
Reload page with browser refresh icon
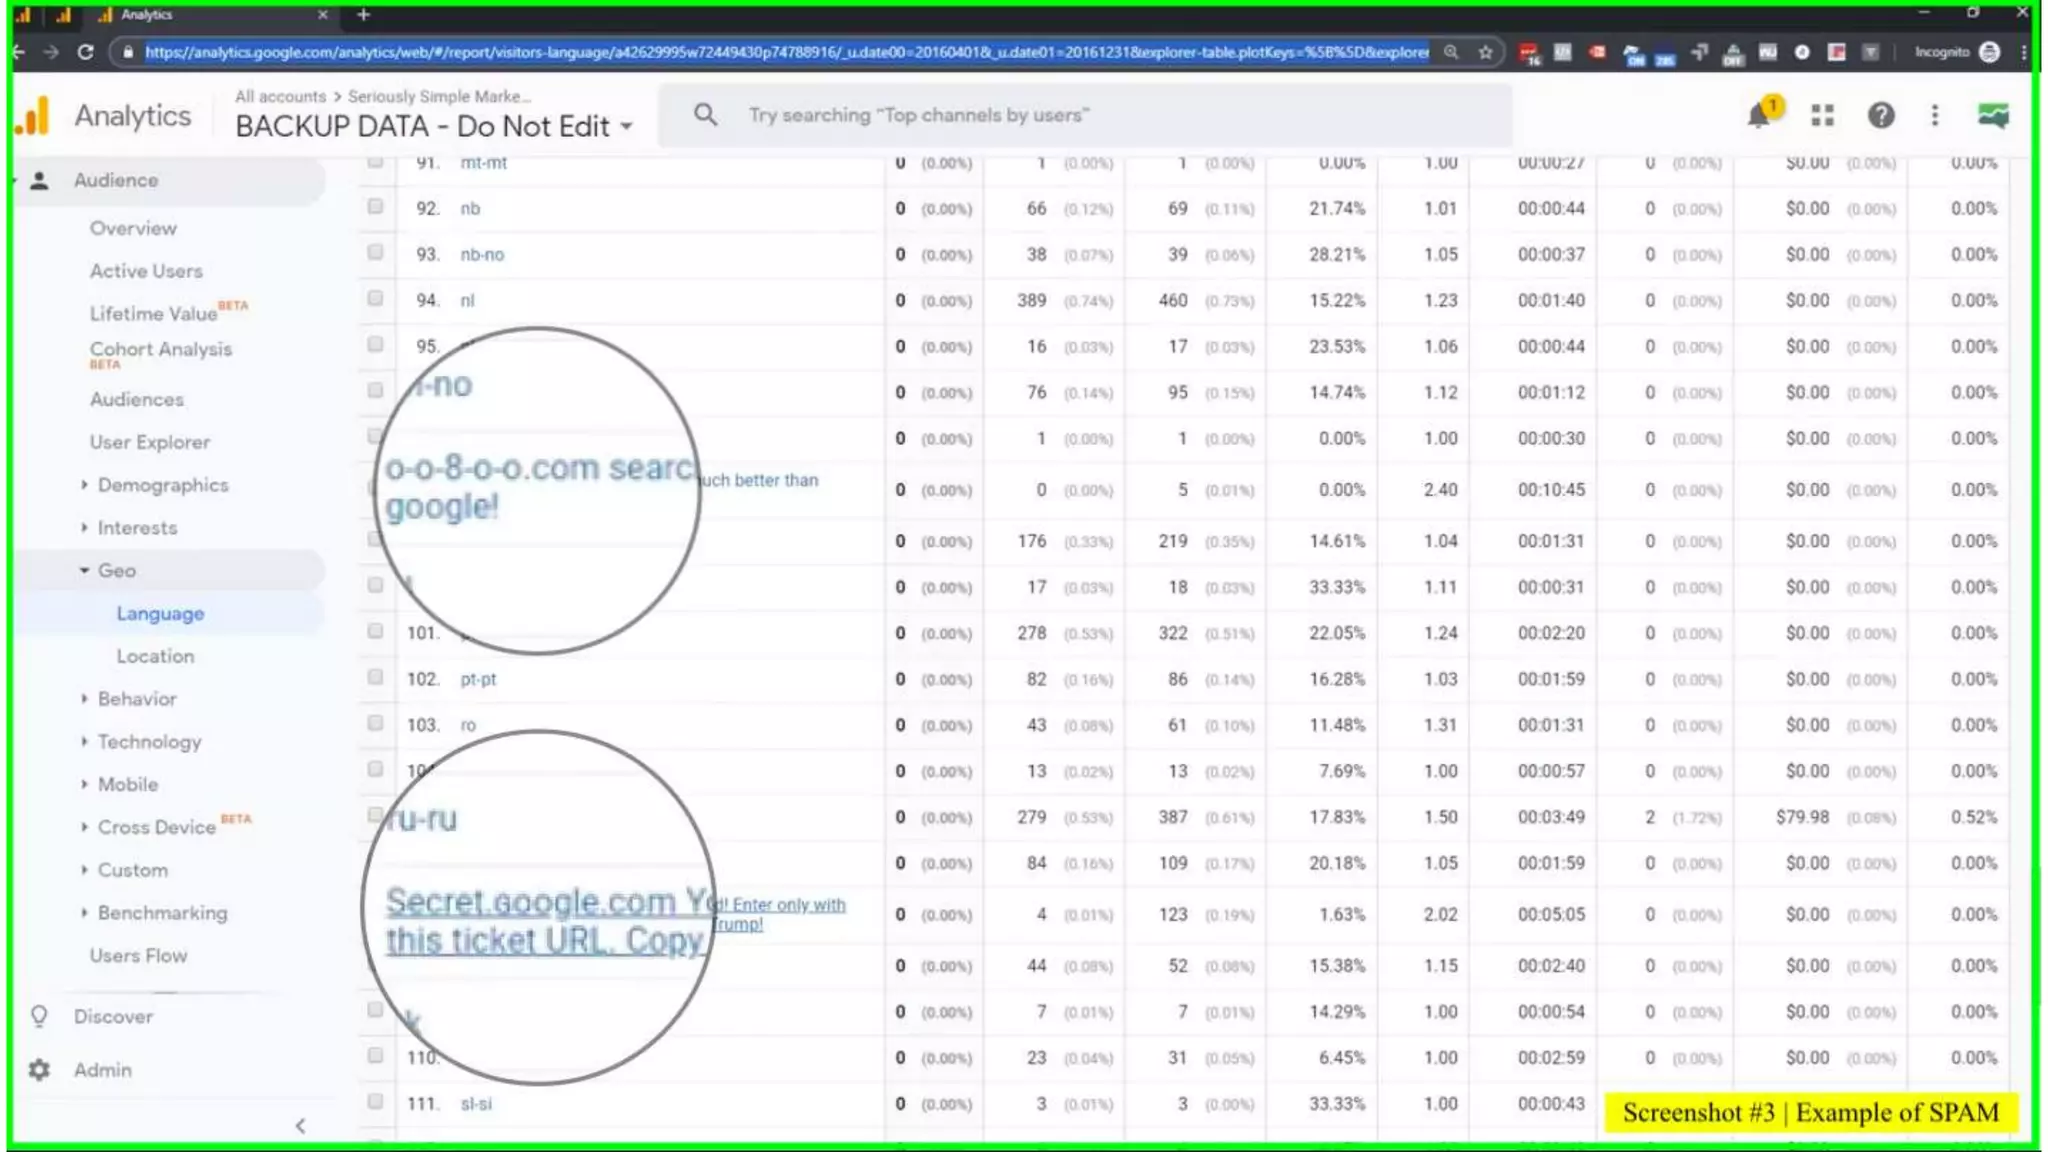[85, 52]
